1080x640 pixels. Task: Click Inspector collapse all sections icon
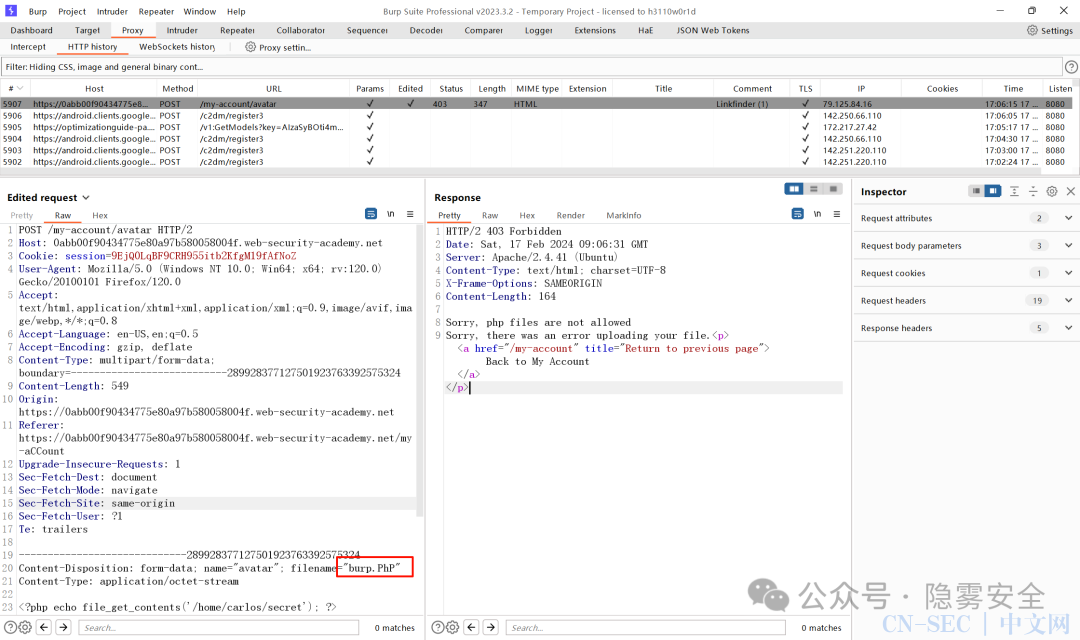pyautogui.click(x=1032, y=191)
